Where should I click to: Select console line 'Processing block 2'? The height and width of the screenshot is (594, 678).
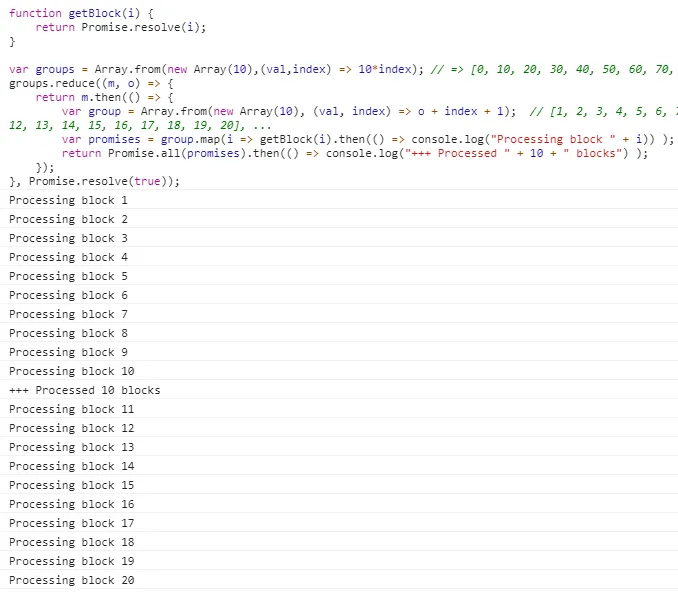339,219
